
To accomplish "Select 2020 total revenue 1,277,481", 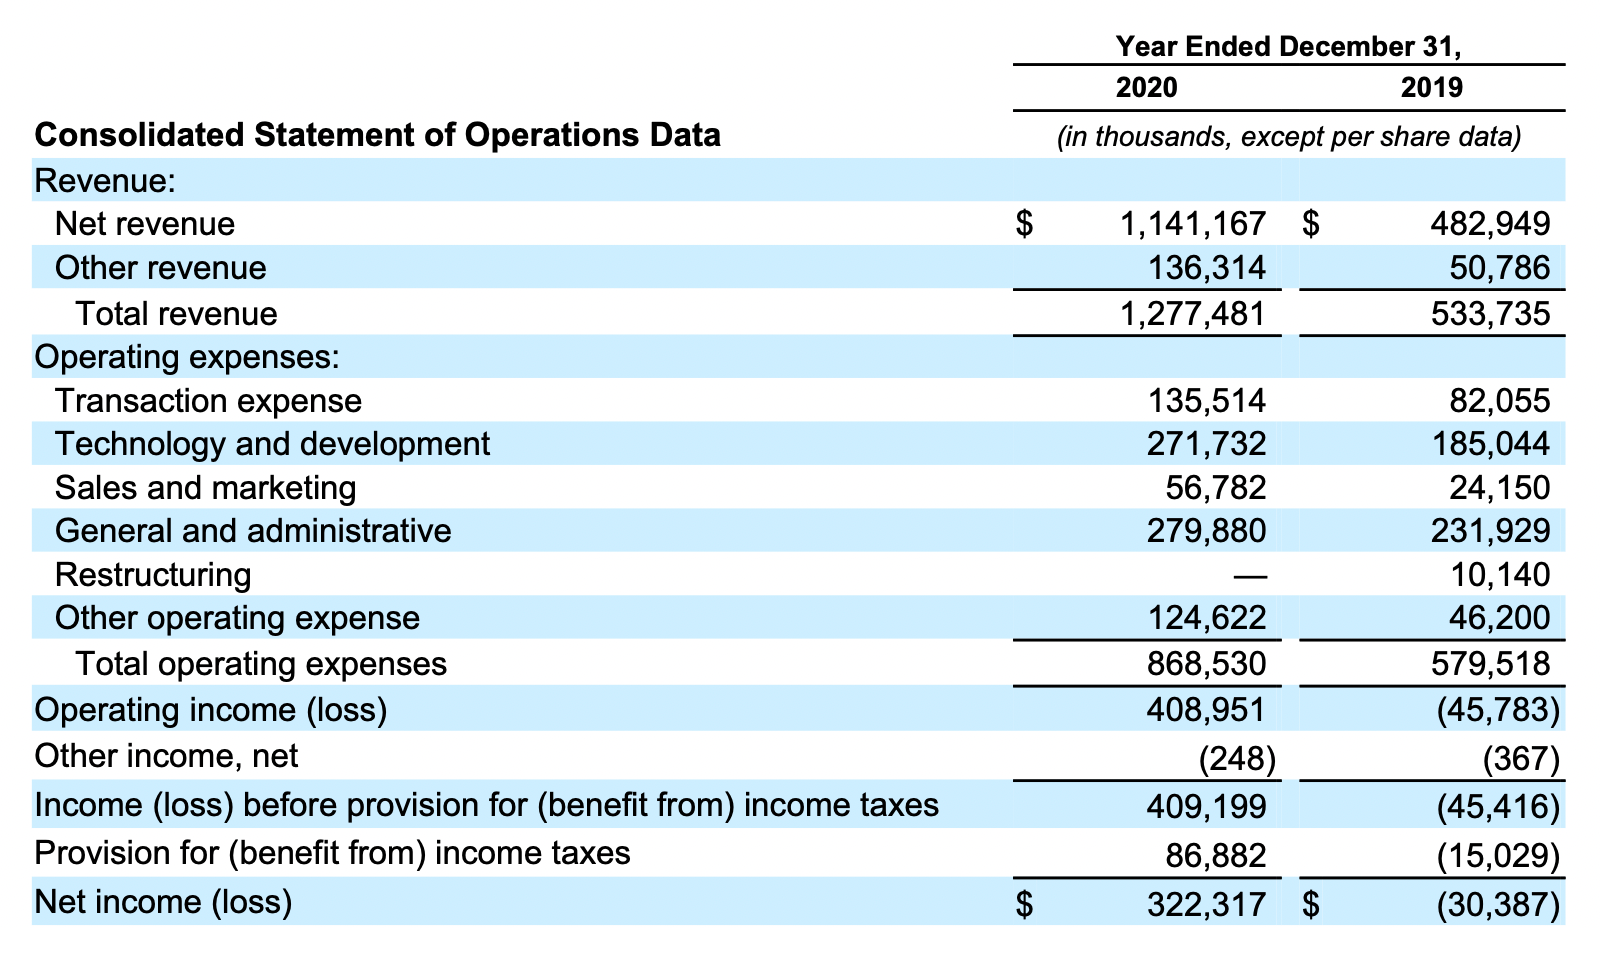I will (1193, 314).
